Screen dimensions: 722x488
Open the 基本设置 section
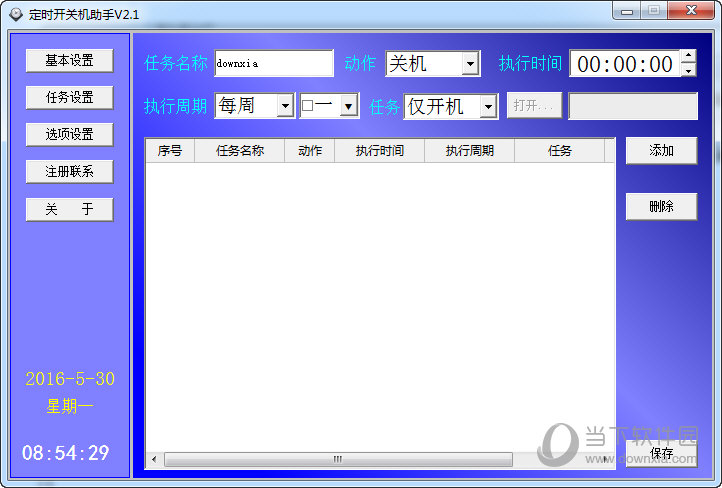70,60
